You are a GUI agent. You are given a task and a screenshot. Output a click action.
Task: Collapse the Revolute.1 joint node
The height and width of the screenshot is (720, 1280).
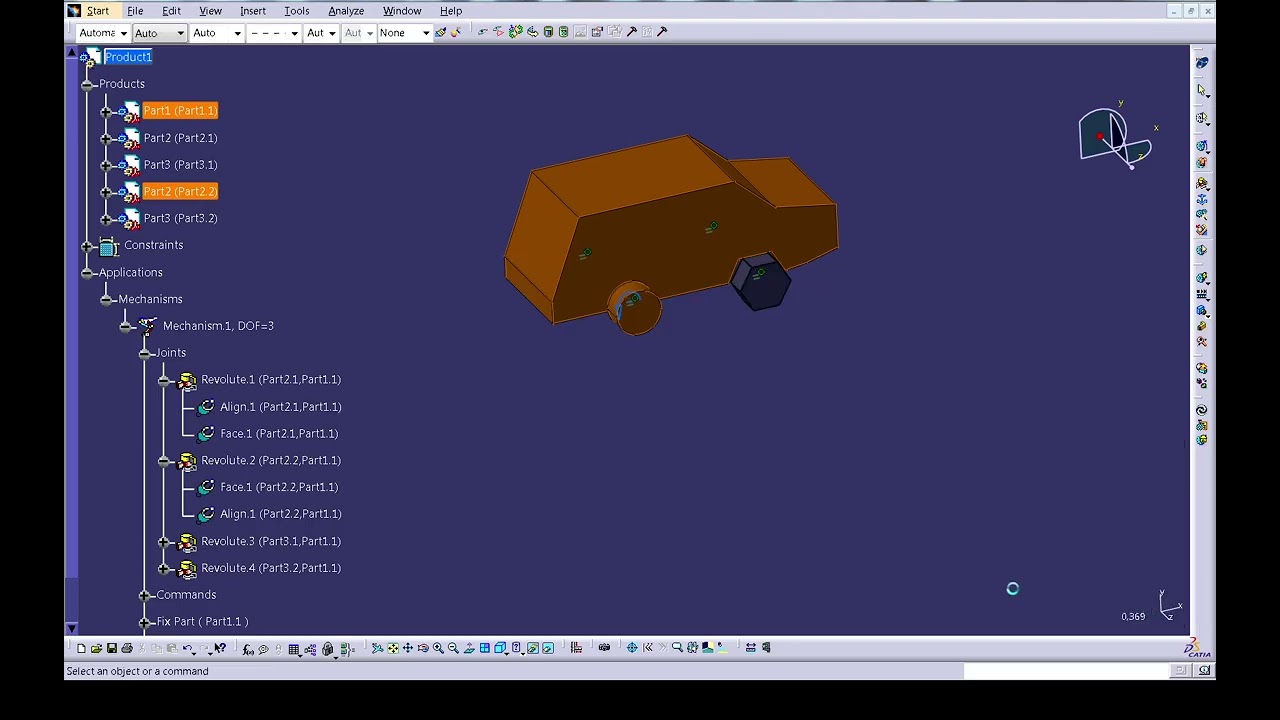click(164, 380)
